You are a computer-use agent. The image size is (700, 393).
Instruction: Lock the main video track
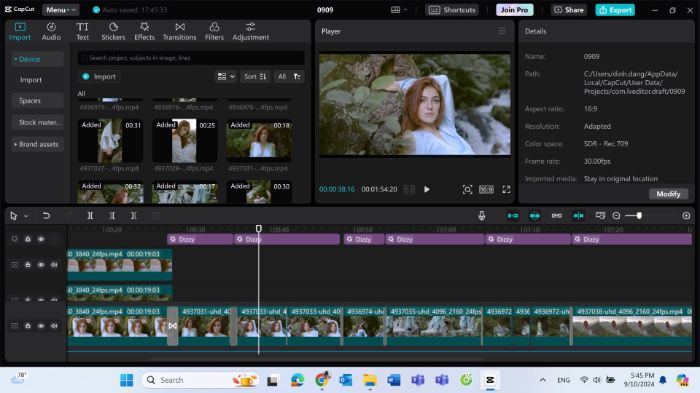coord(28,326)
